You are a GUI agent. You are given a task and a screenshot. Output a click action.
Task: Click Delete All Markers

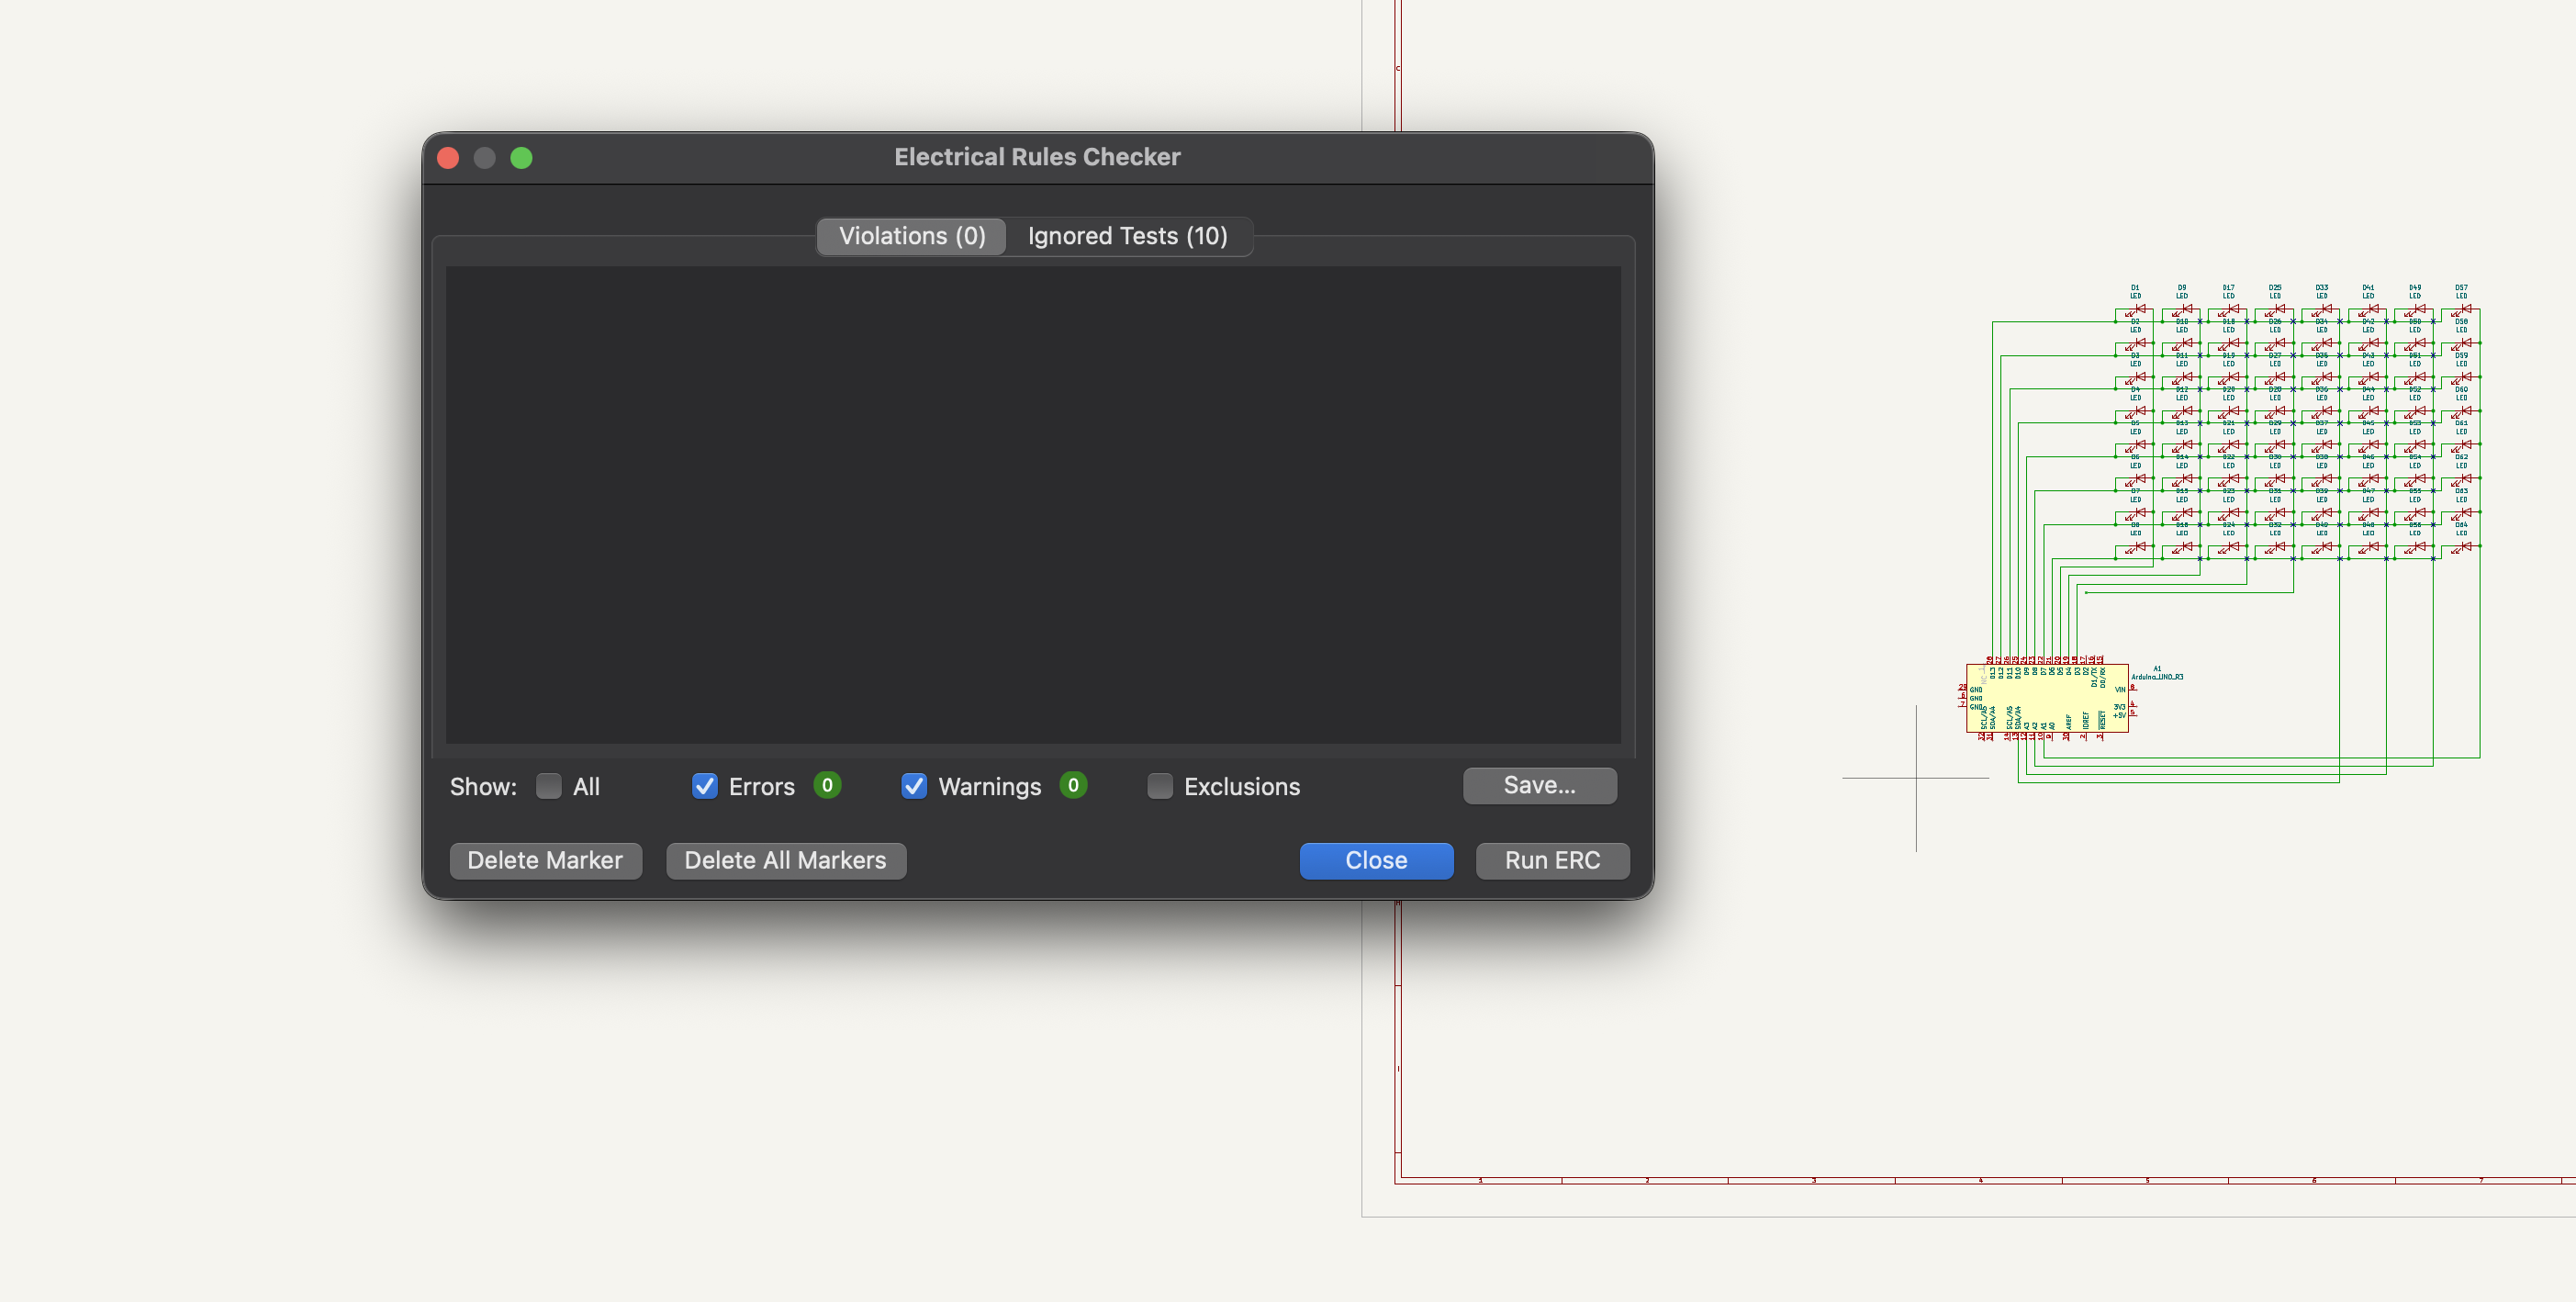tap(785, 860)
